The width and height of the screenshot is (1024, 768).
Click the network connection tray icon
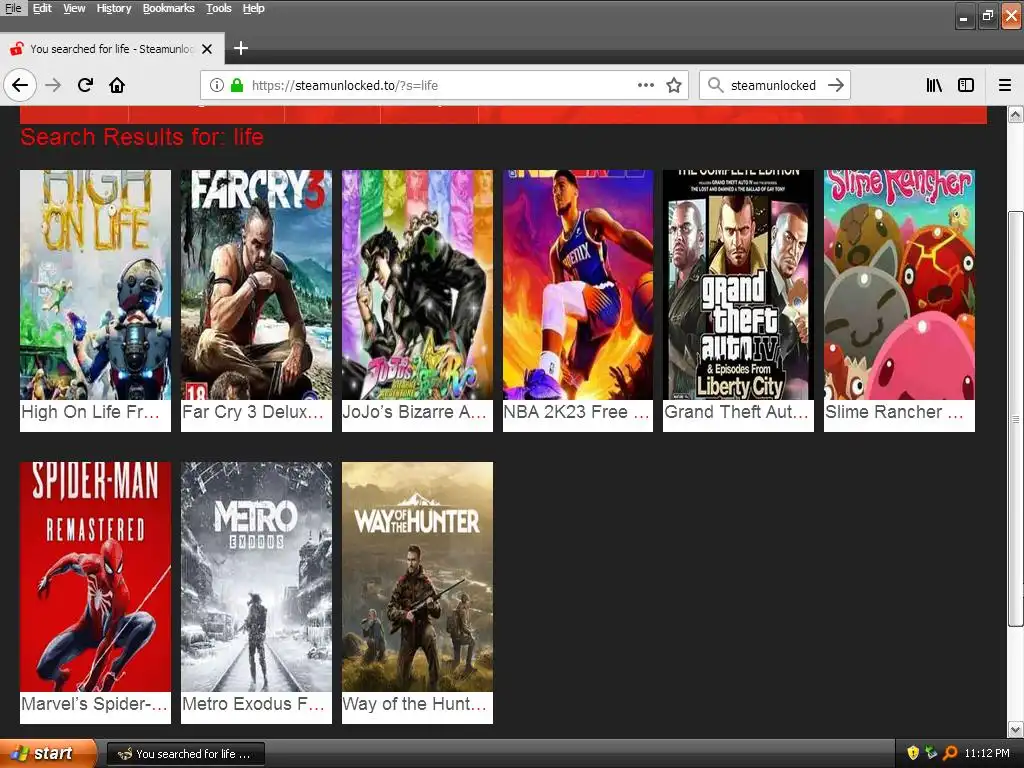tap(931, 753)
